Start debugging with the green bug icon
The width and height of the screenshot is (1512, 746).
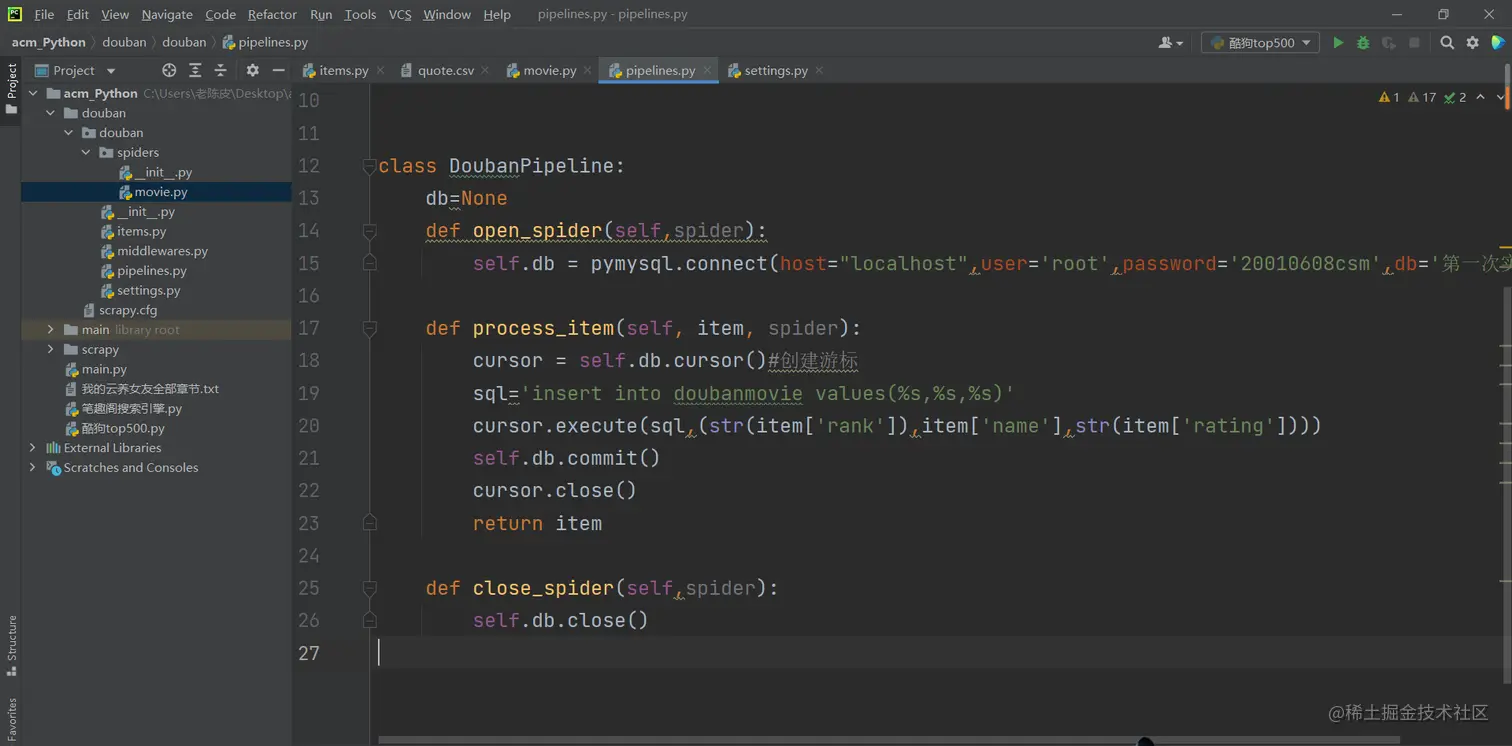[x=1363, y=43]
